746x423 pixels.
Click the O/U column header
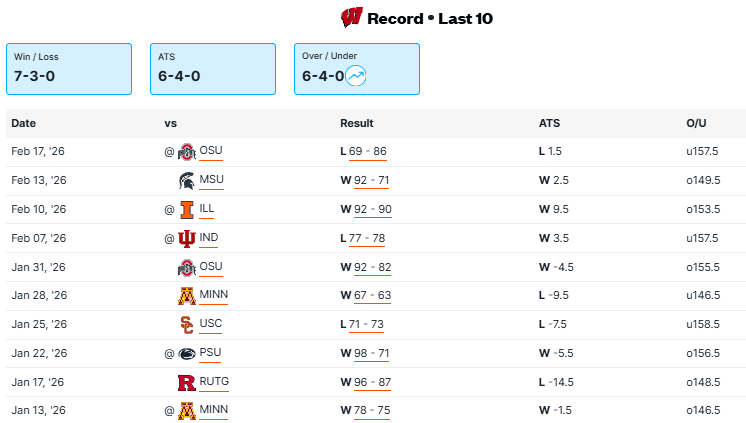(696, 123)
